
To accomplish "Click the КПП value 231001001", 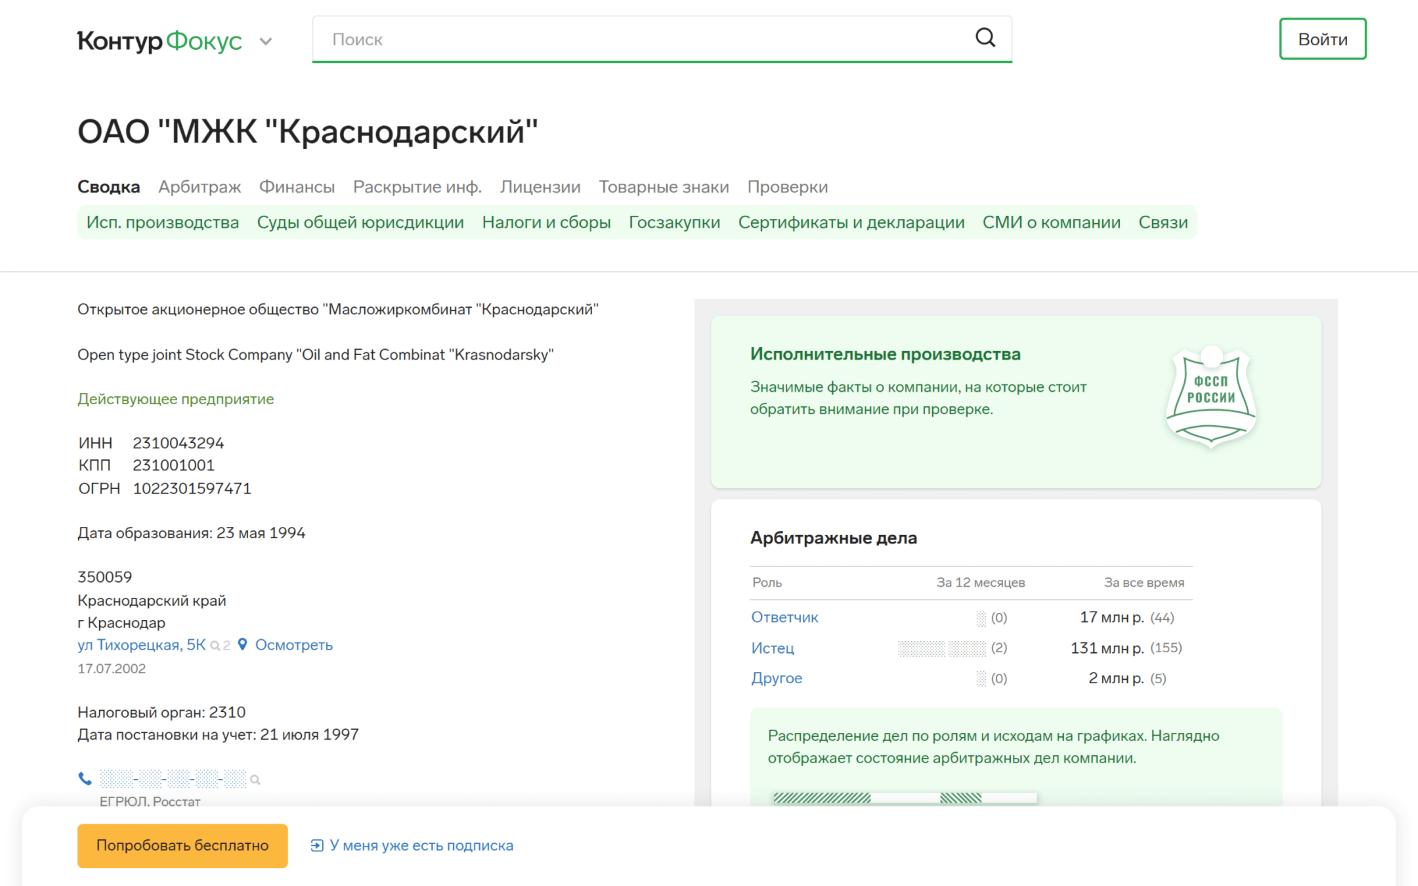I will point(174,465).
